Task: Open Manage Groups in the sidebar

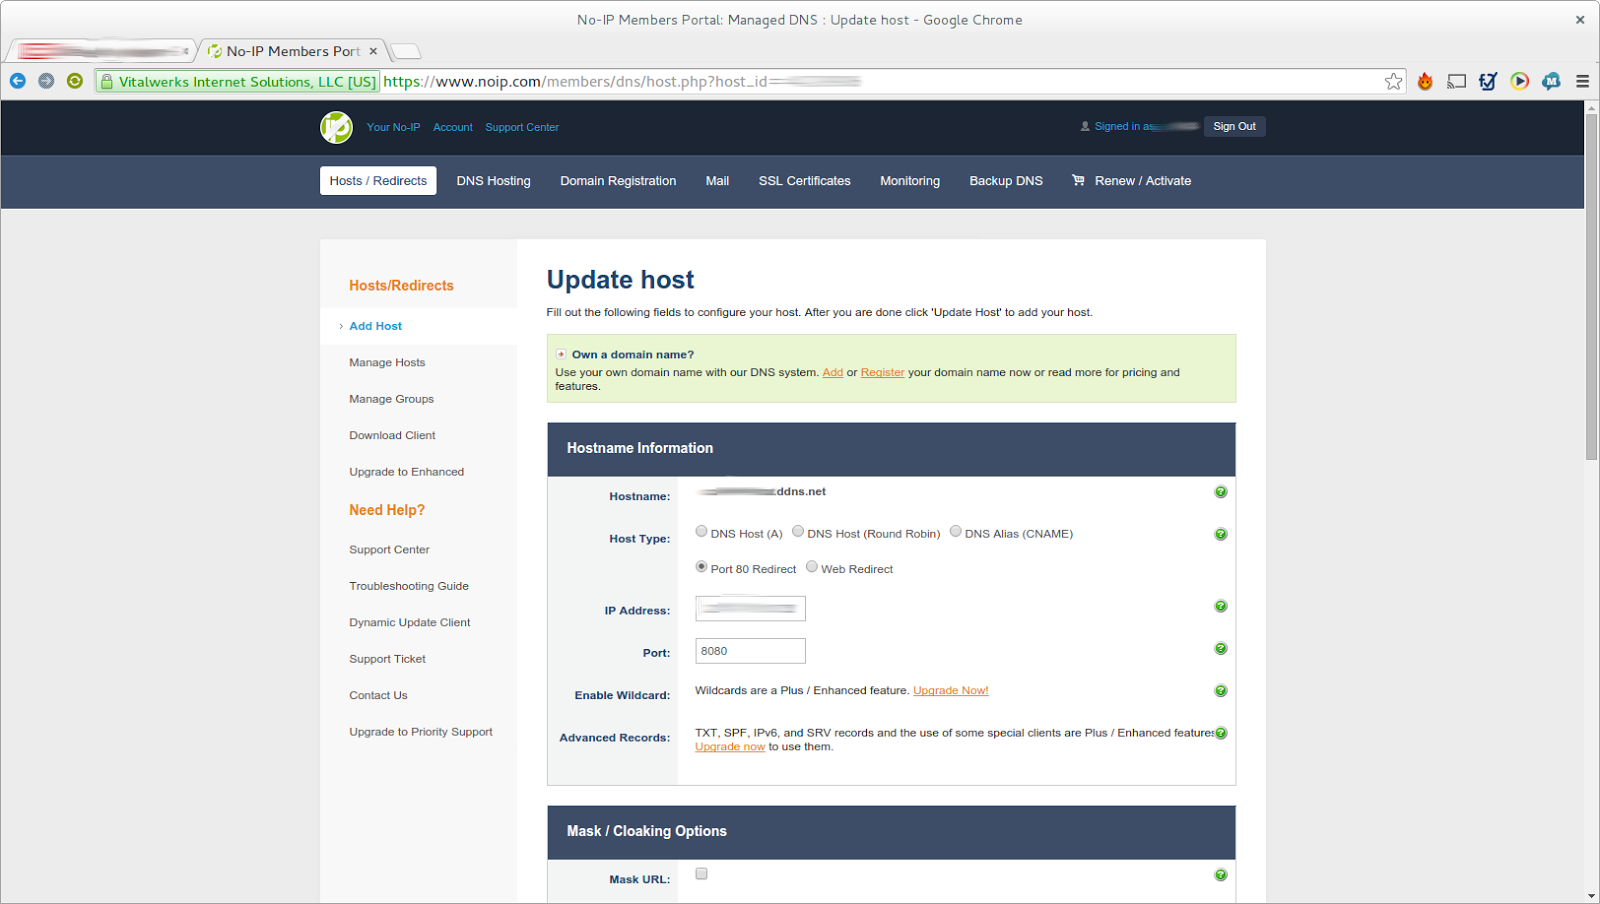Action: [x=391, y=399]
